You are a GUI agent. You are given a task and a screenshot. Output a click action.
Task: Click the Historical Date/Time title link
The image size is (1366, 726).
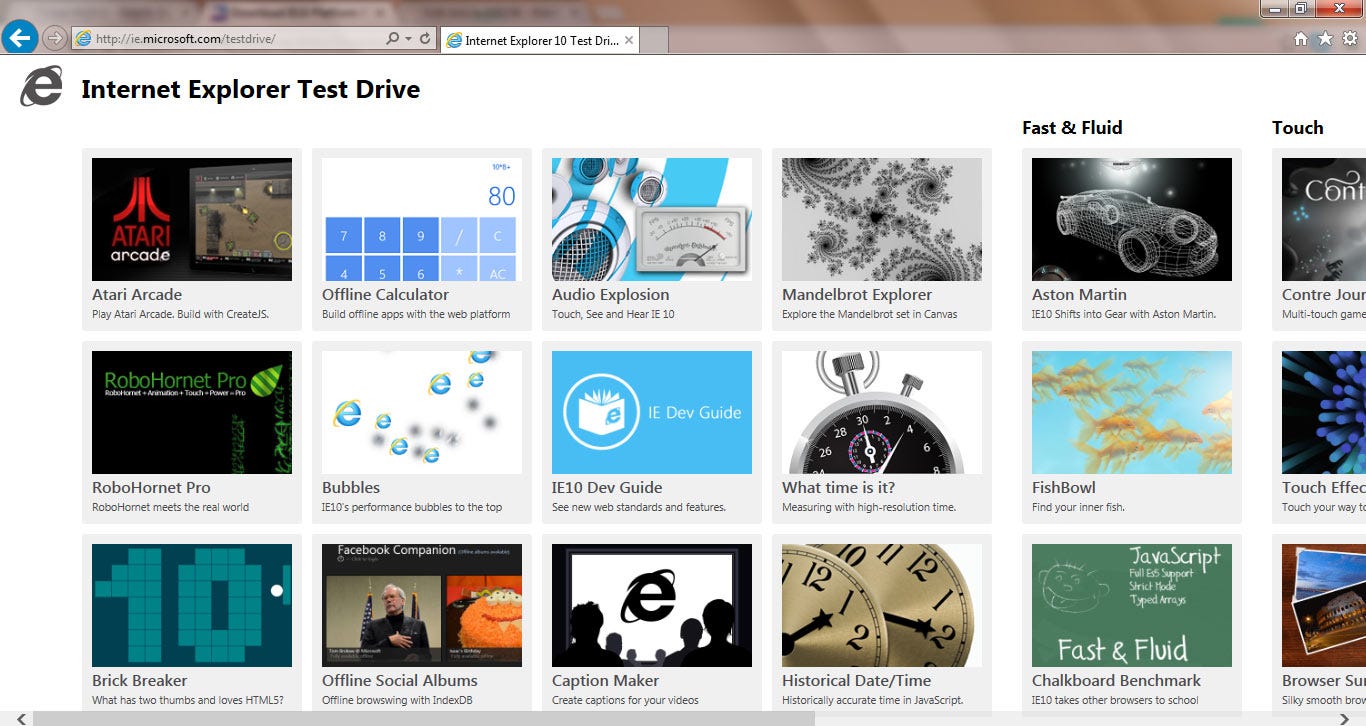[857, 681]
